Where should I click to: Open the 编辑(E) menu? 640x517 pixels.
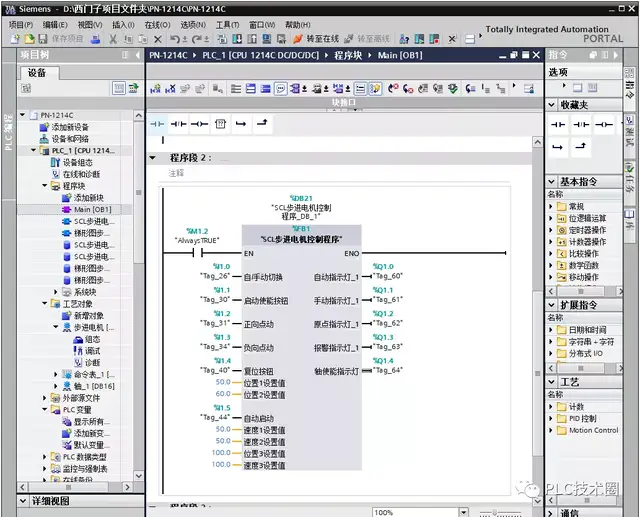(54, 25)
